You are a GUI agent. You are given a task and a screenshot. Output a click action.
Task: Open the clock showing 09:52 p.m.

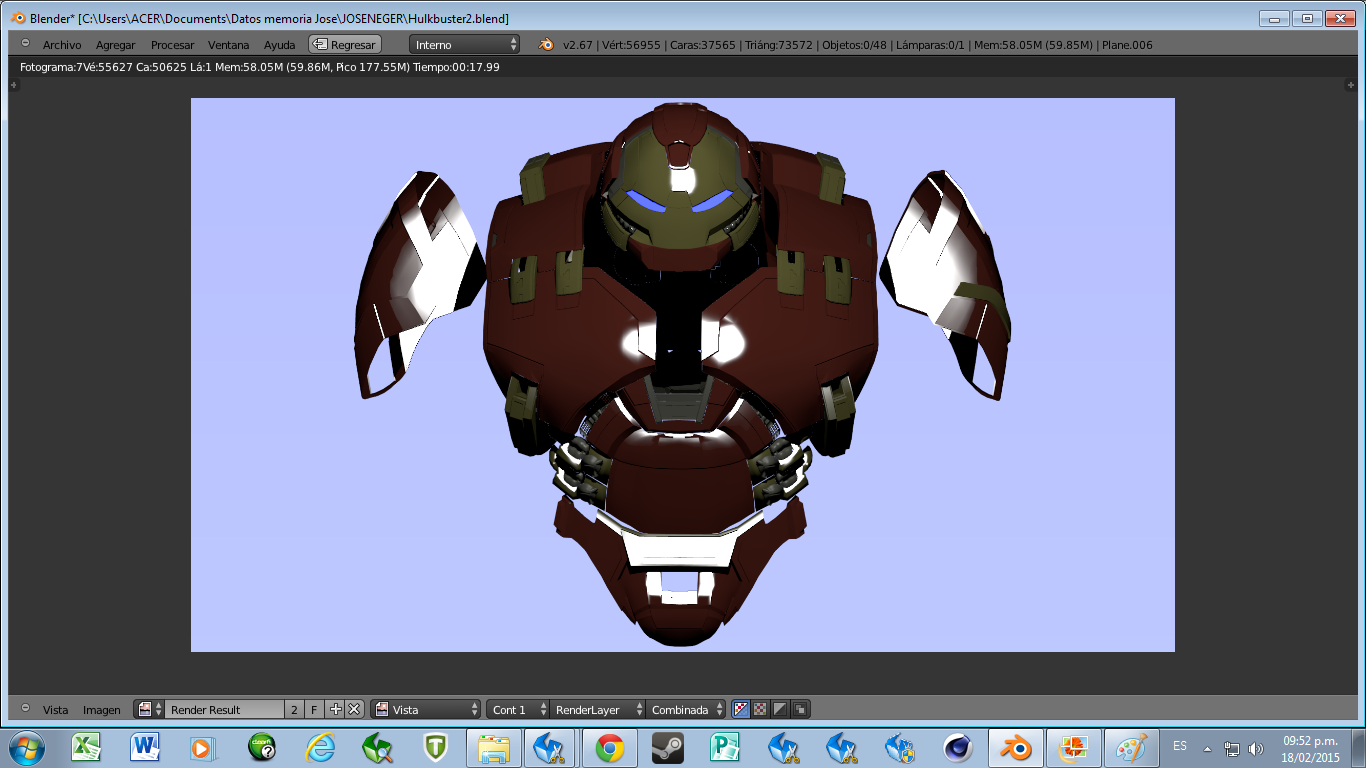(x=1310, y=749)
